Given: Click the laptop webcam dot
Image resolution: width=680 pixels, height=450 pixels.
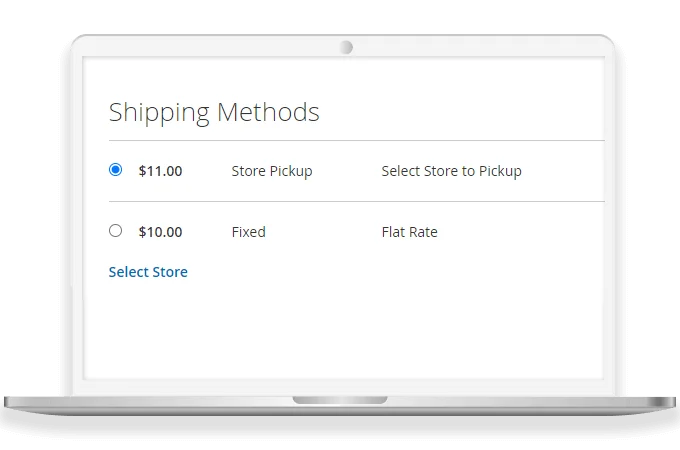Looking at the screenshot, I should click(x=346, y=47).
